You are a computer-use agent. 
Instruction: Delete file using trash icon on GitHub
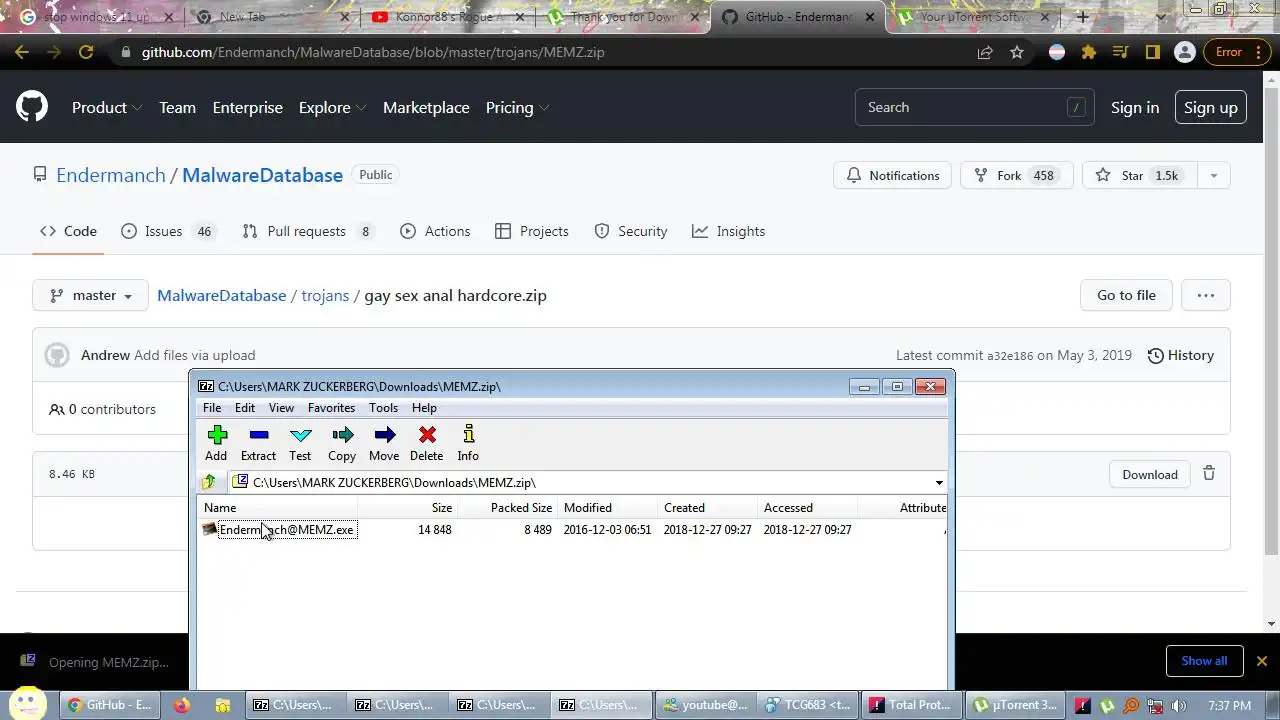tap(1209, 474)
